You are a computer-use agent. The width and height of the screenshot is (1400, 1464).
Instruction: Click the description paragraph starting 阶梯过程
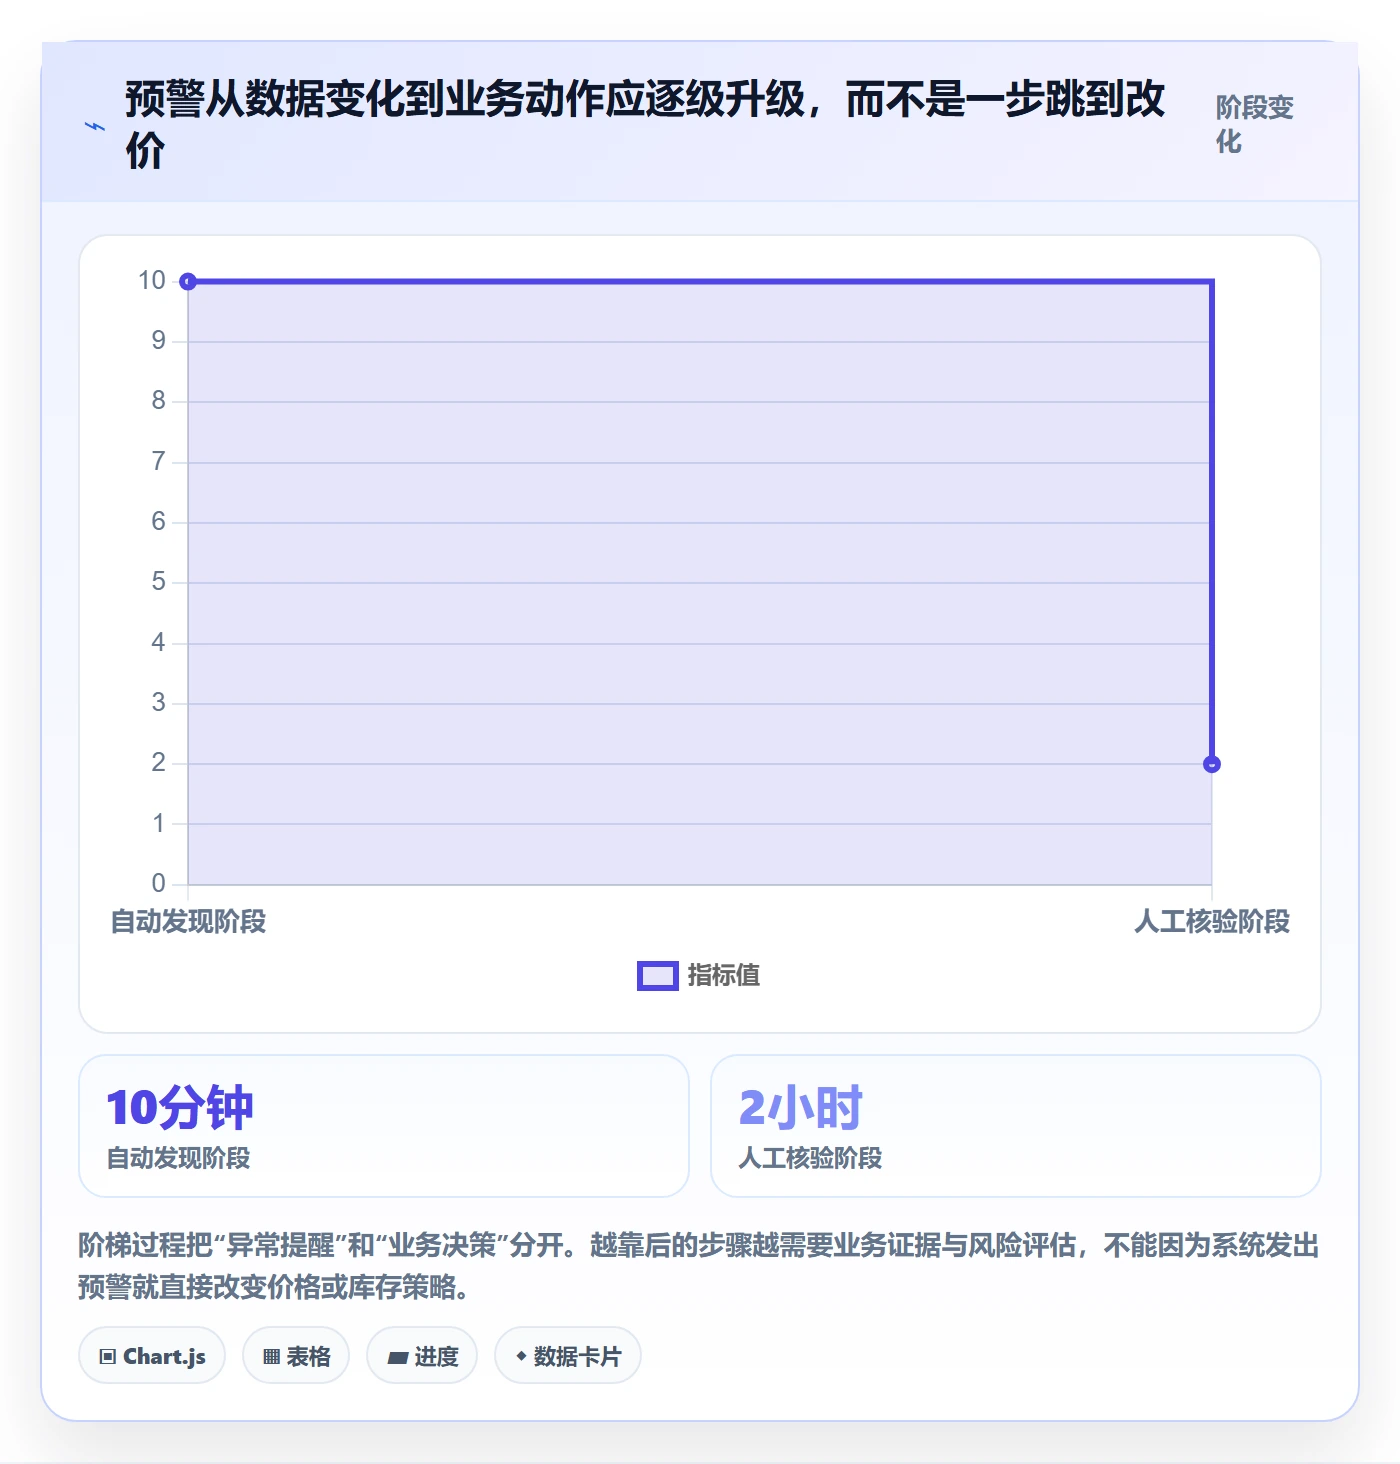tap(699, 1266)
